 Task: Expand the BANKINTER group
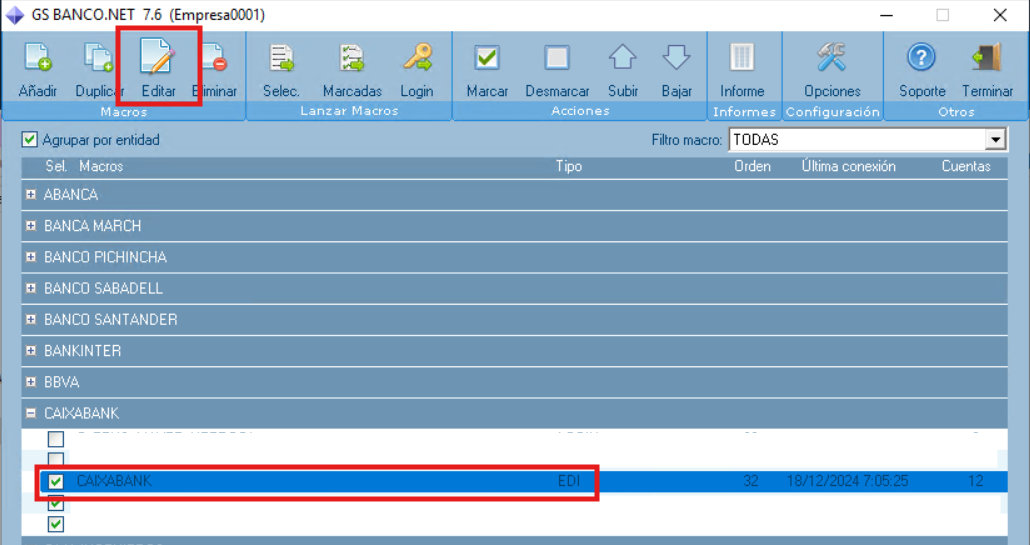[31, 351]
